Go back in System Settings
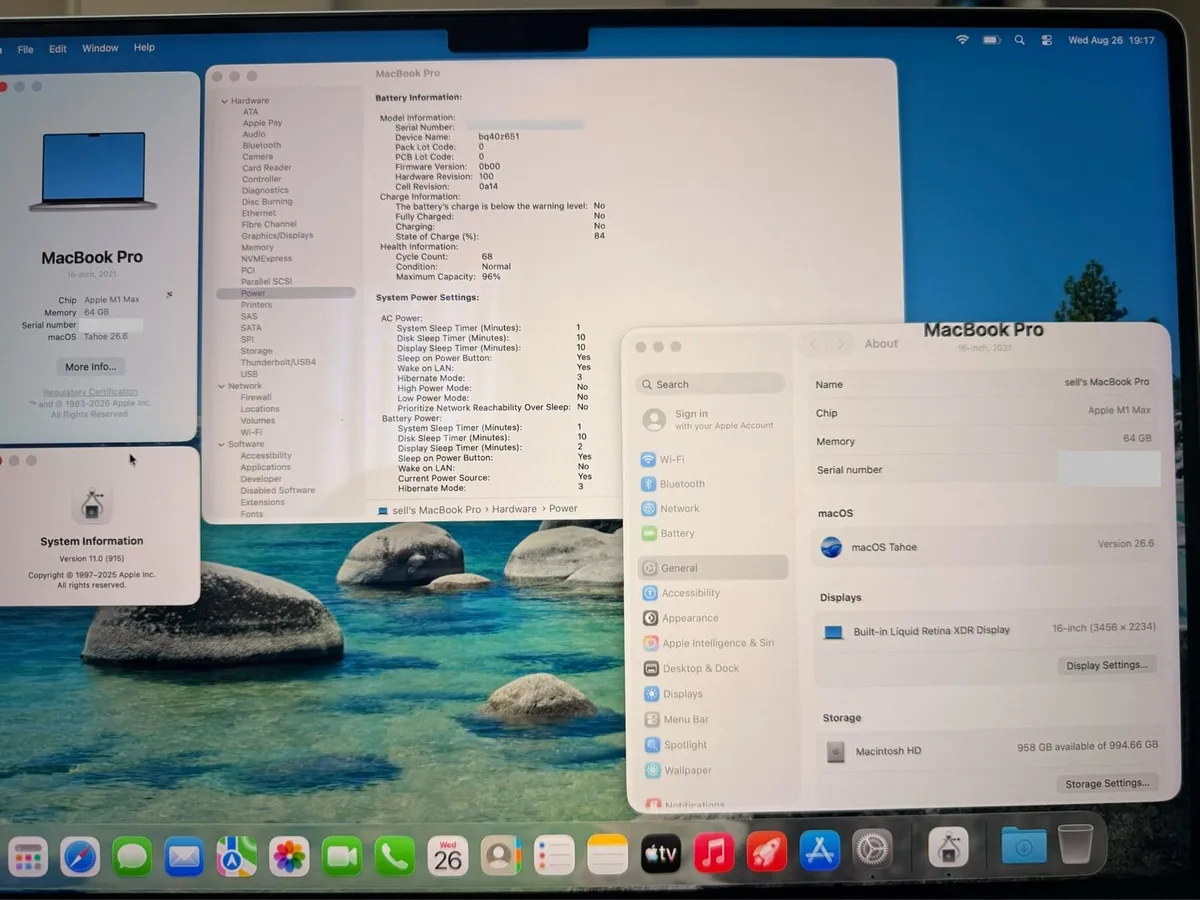 pyautogui.click(x=812, y=344)
